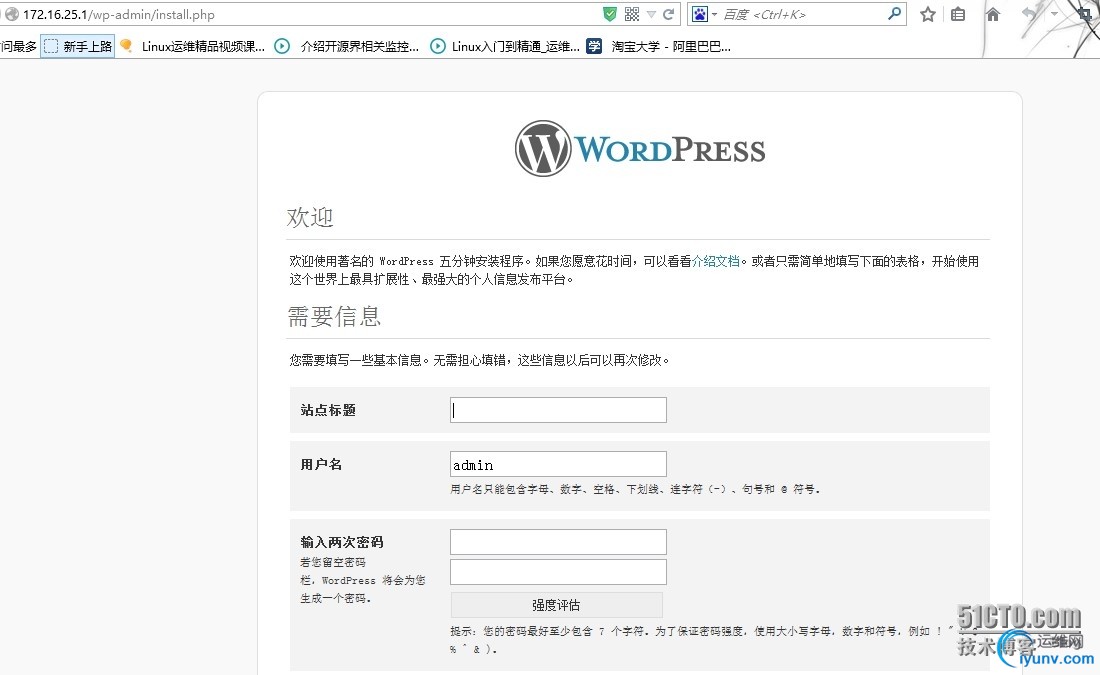Open the Linux入门到精通 bookmark

505,46
